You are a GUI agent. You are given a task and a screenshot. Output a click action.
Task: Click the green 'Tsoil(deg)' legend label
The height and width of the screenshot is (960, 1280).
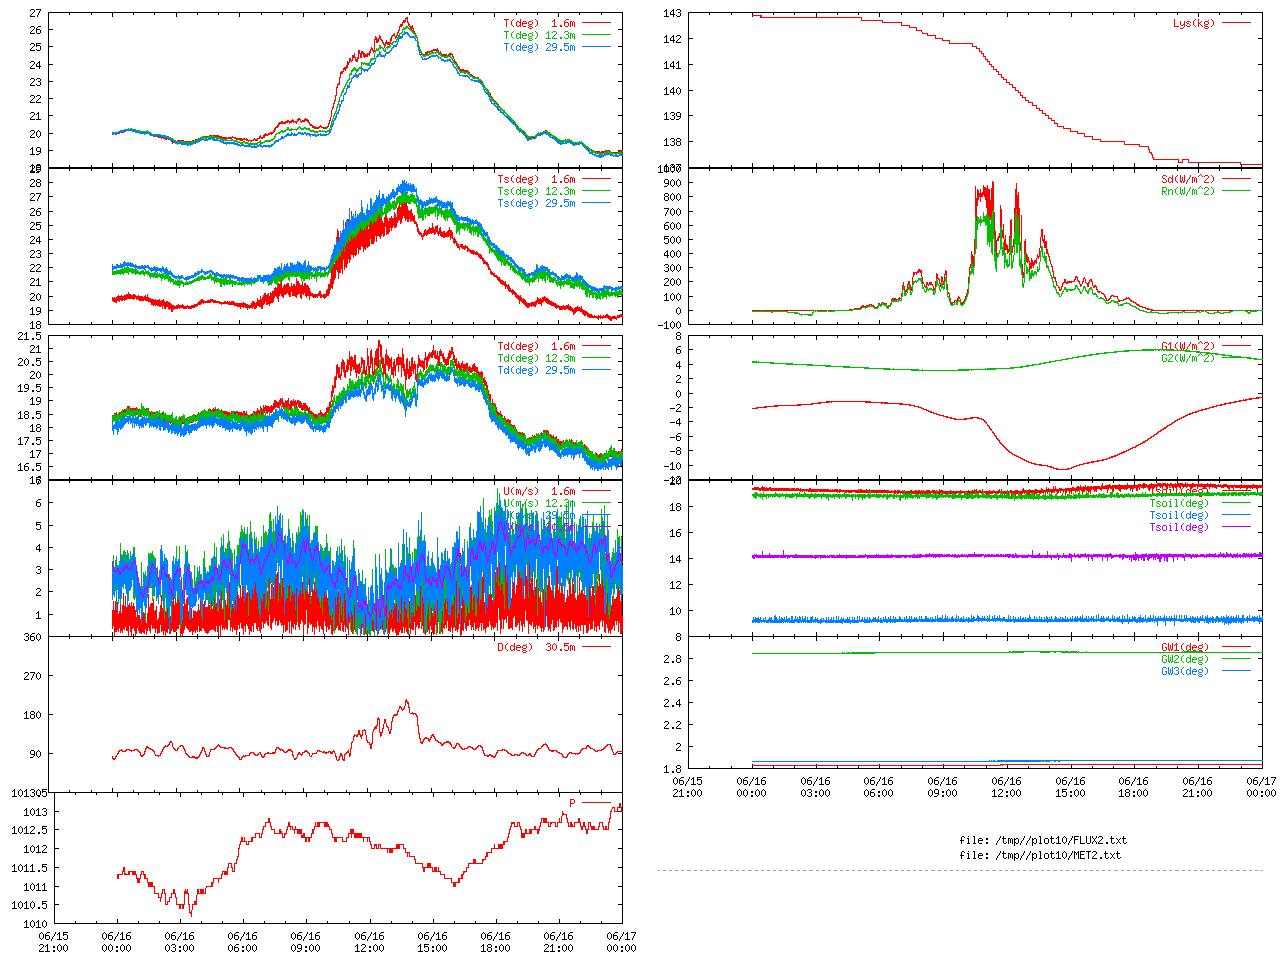(1179, 504)
